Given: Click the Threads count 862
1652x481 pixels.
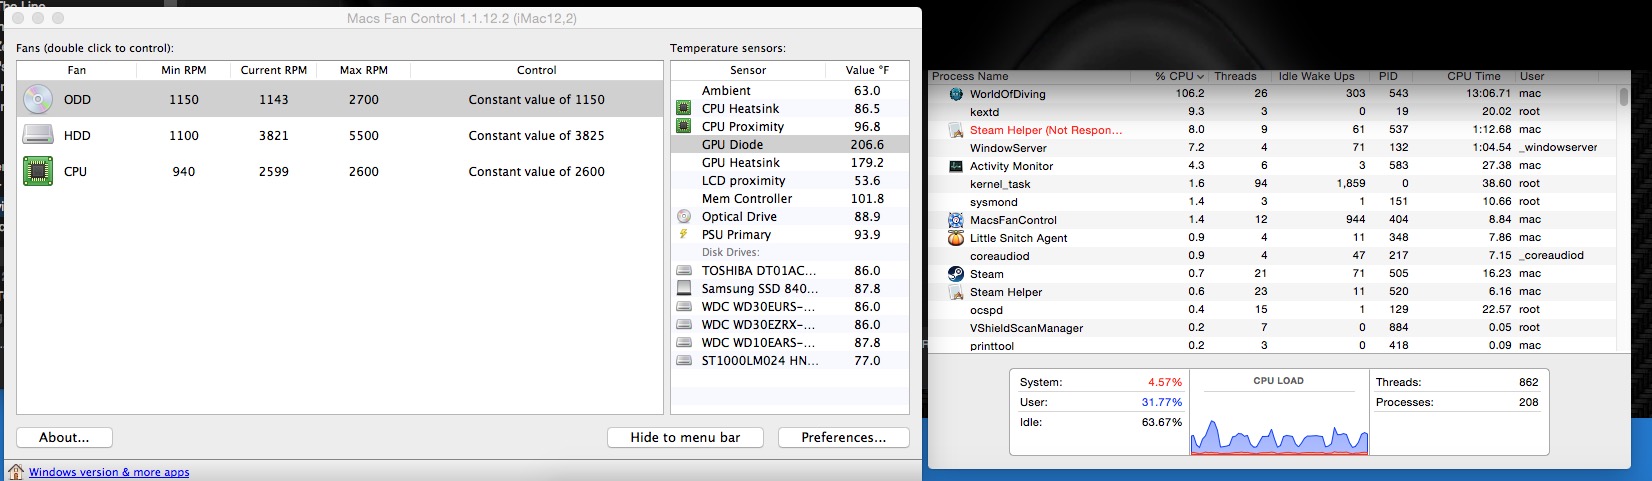Looking at the screenshot, I should coord(1529,382).
